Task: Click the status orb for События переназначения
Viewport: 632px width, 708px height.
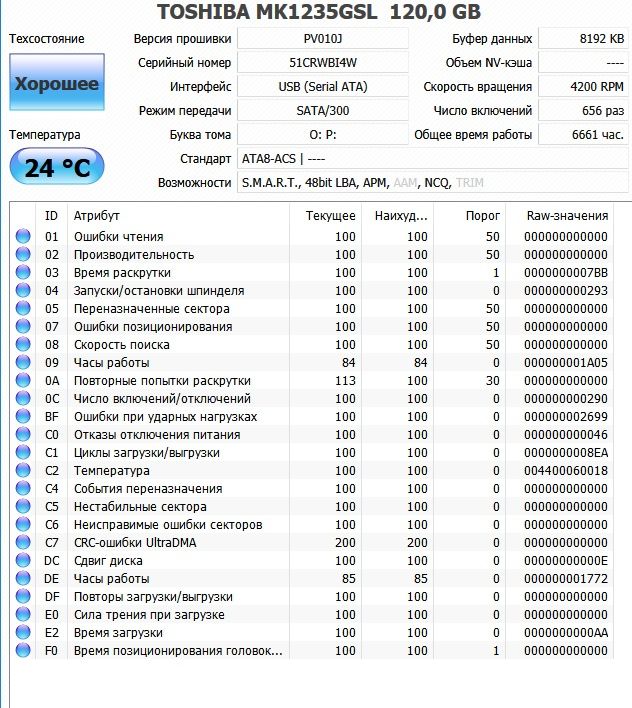Action: (x=23, y=488)
